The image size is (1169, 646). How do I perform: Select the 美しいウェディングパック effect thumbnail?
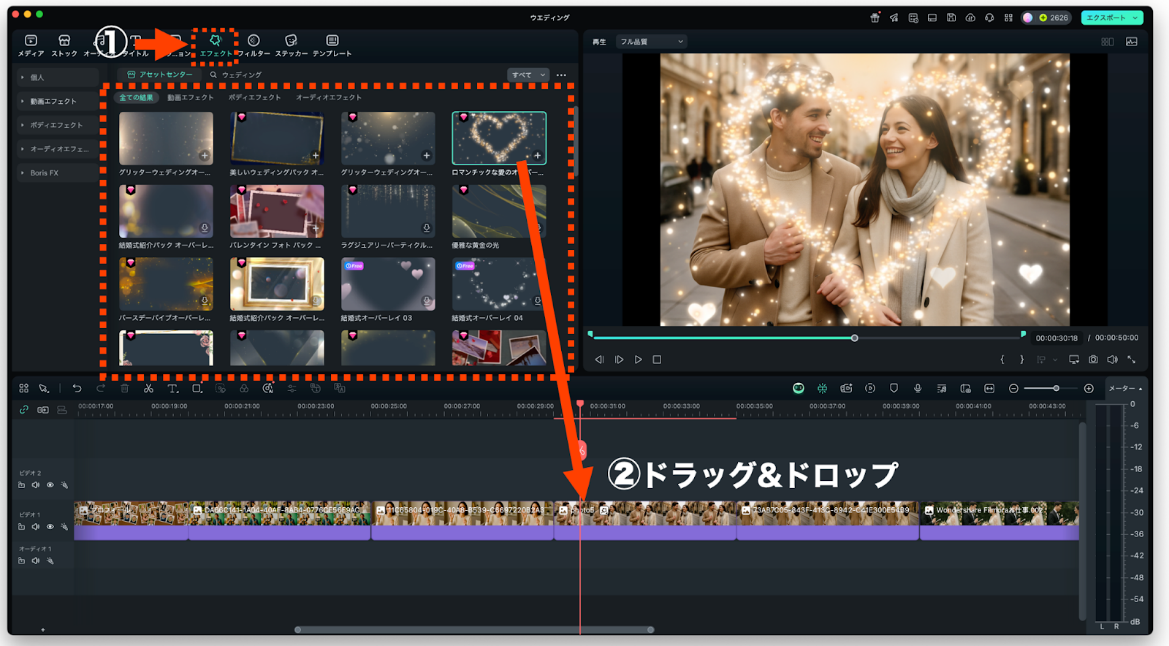coord(277,138)
